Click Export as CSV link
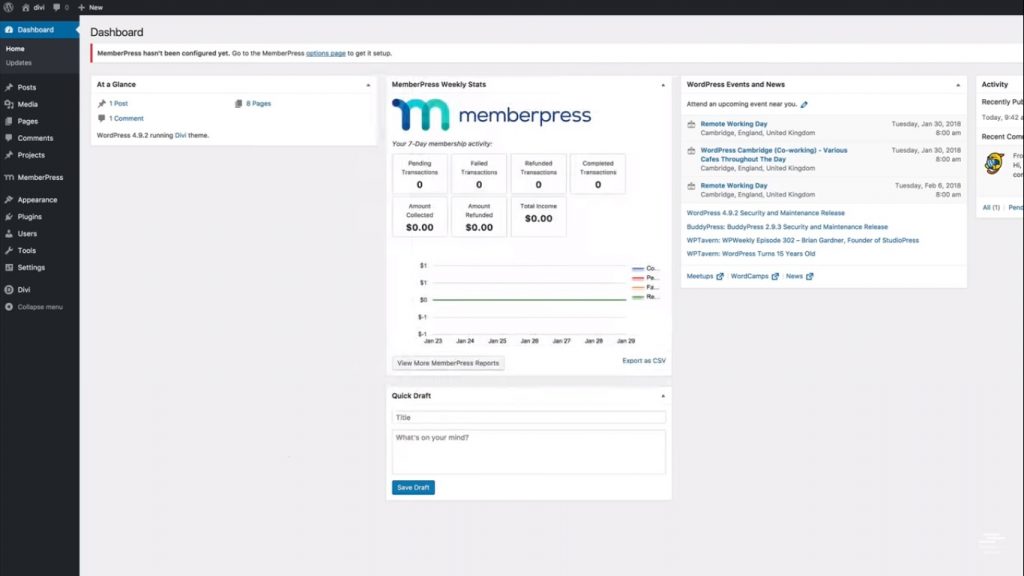Screen dimensions: 1024x576 (x=644, y=360)
